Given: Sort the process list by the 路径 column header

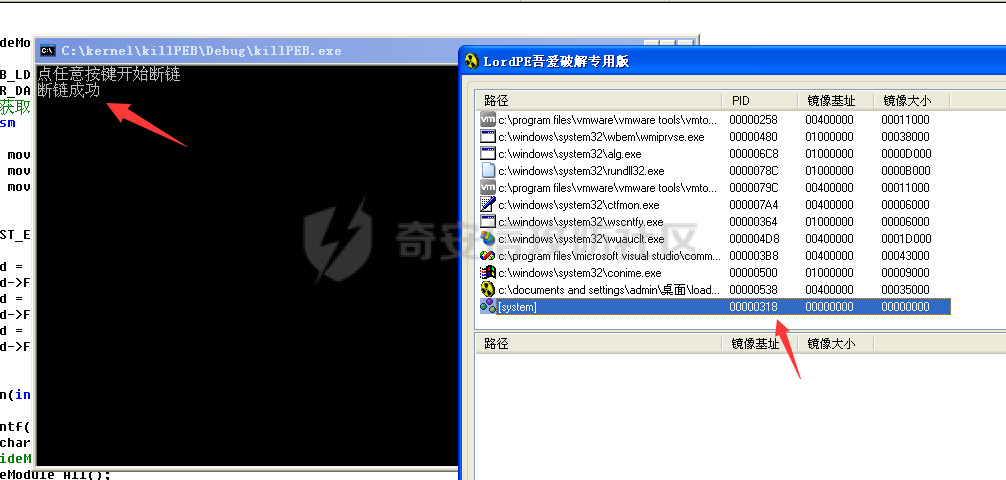Looking at the screenshot, I should [599, 101].
